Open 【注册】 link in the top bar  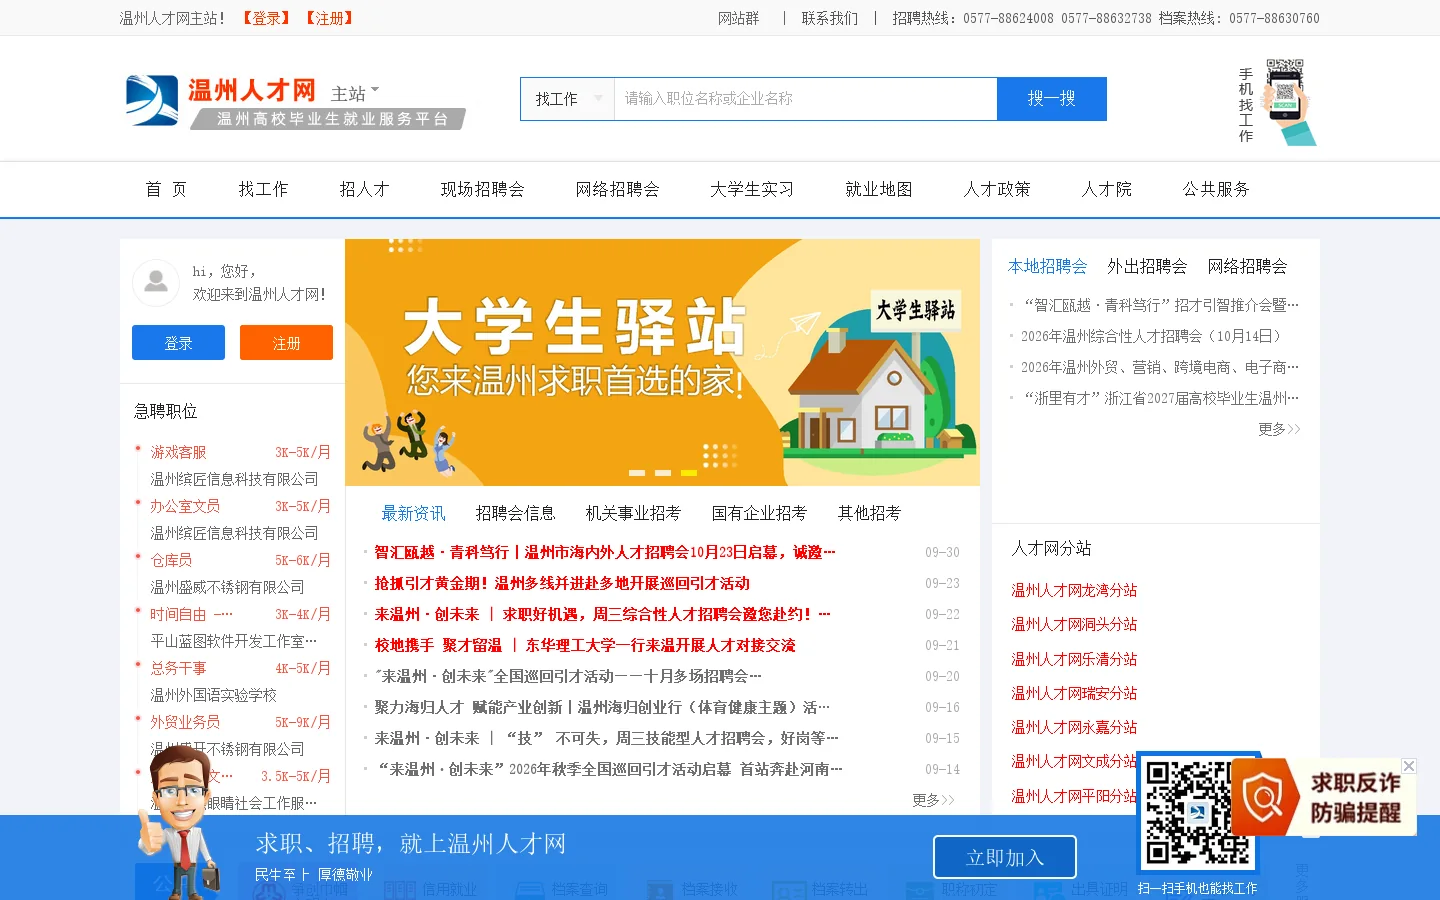point(330,18)
